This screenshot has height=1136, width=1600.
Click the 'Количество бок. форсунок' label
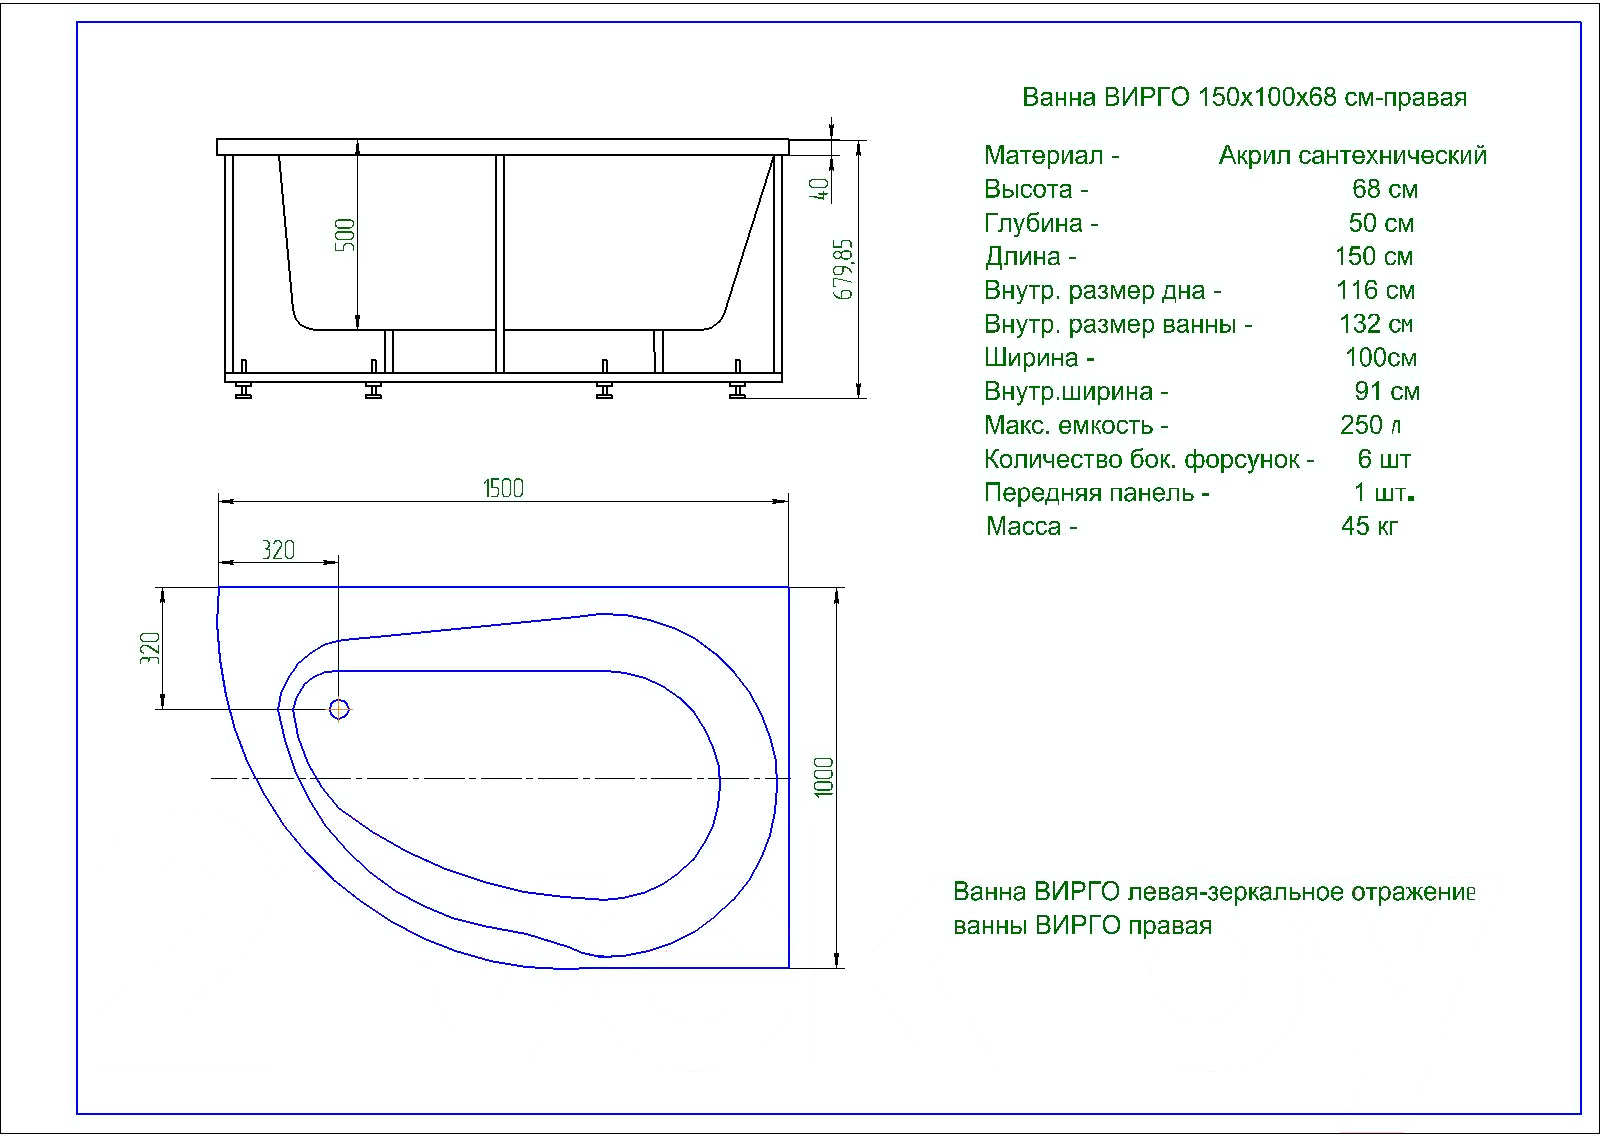click(1148, 460)
